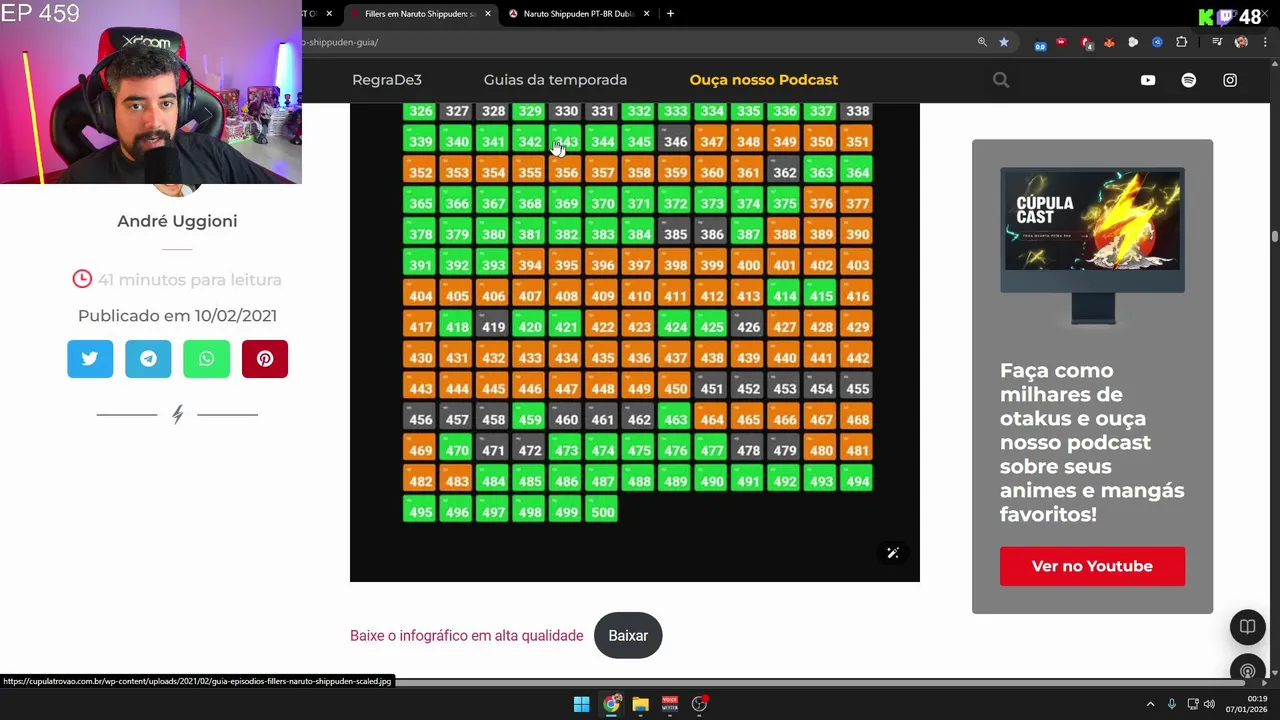The height and width of the screenshot is (720, 1280).
Task: Show hidden system tray icons
Action: (1150, 704)
